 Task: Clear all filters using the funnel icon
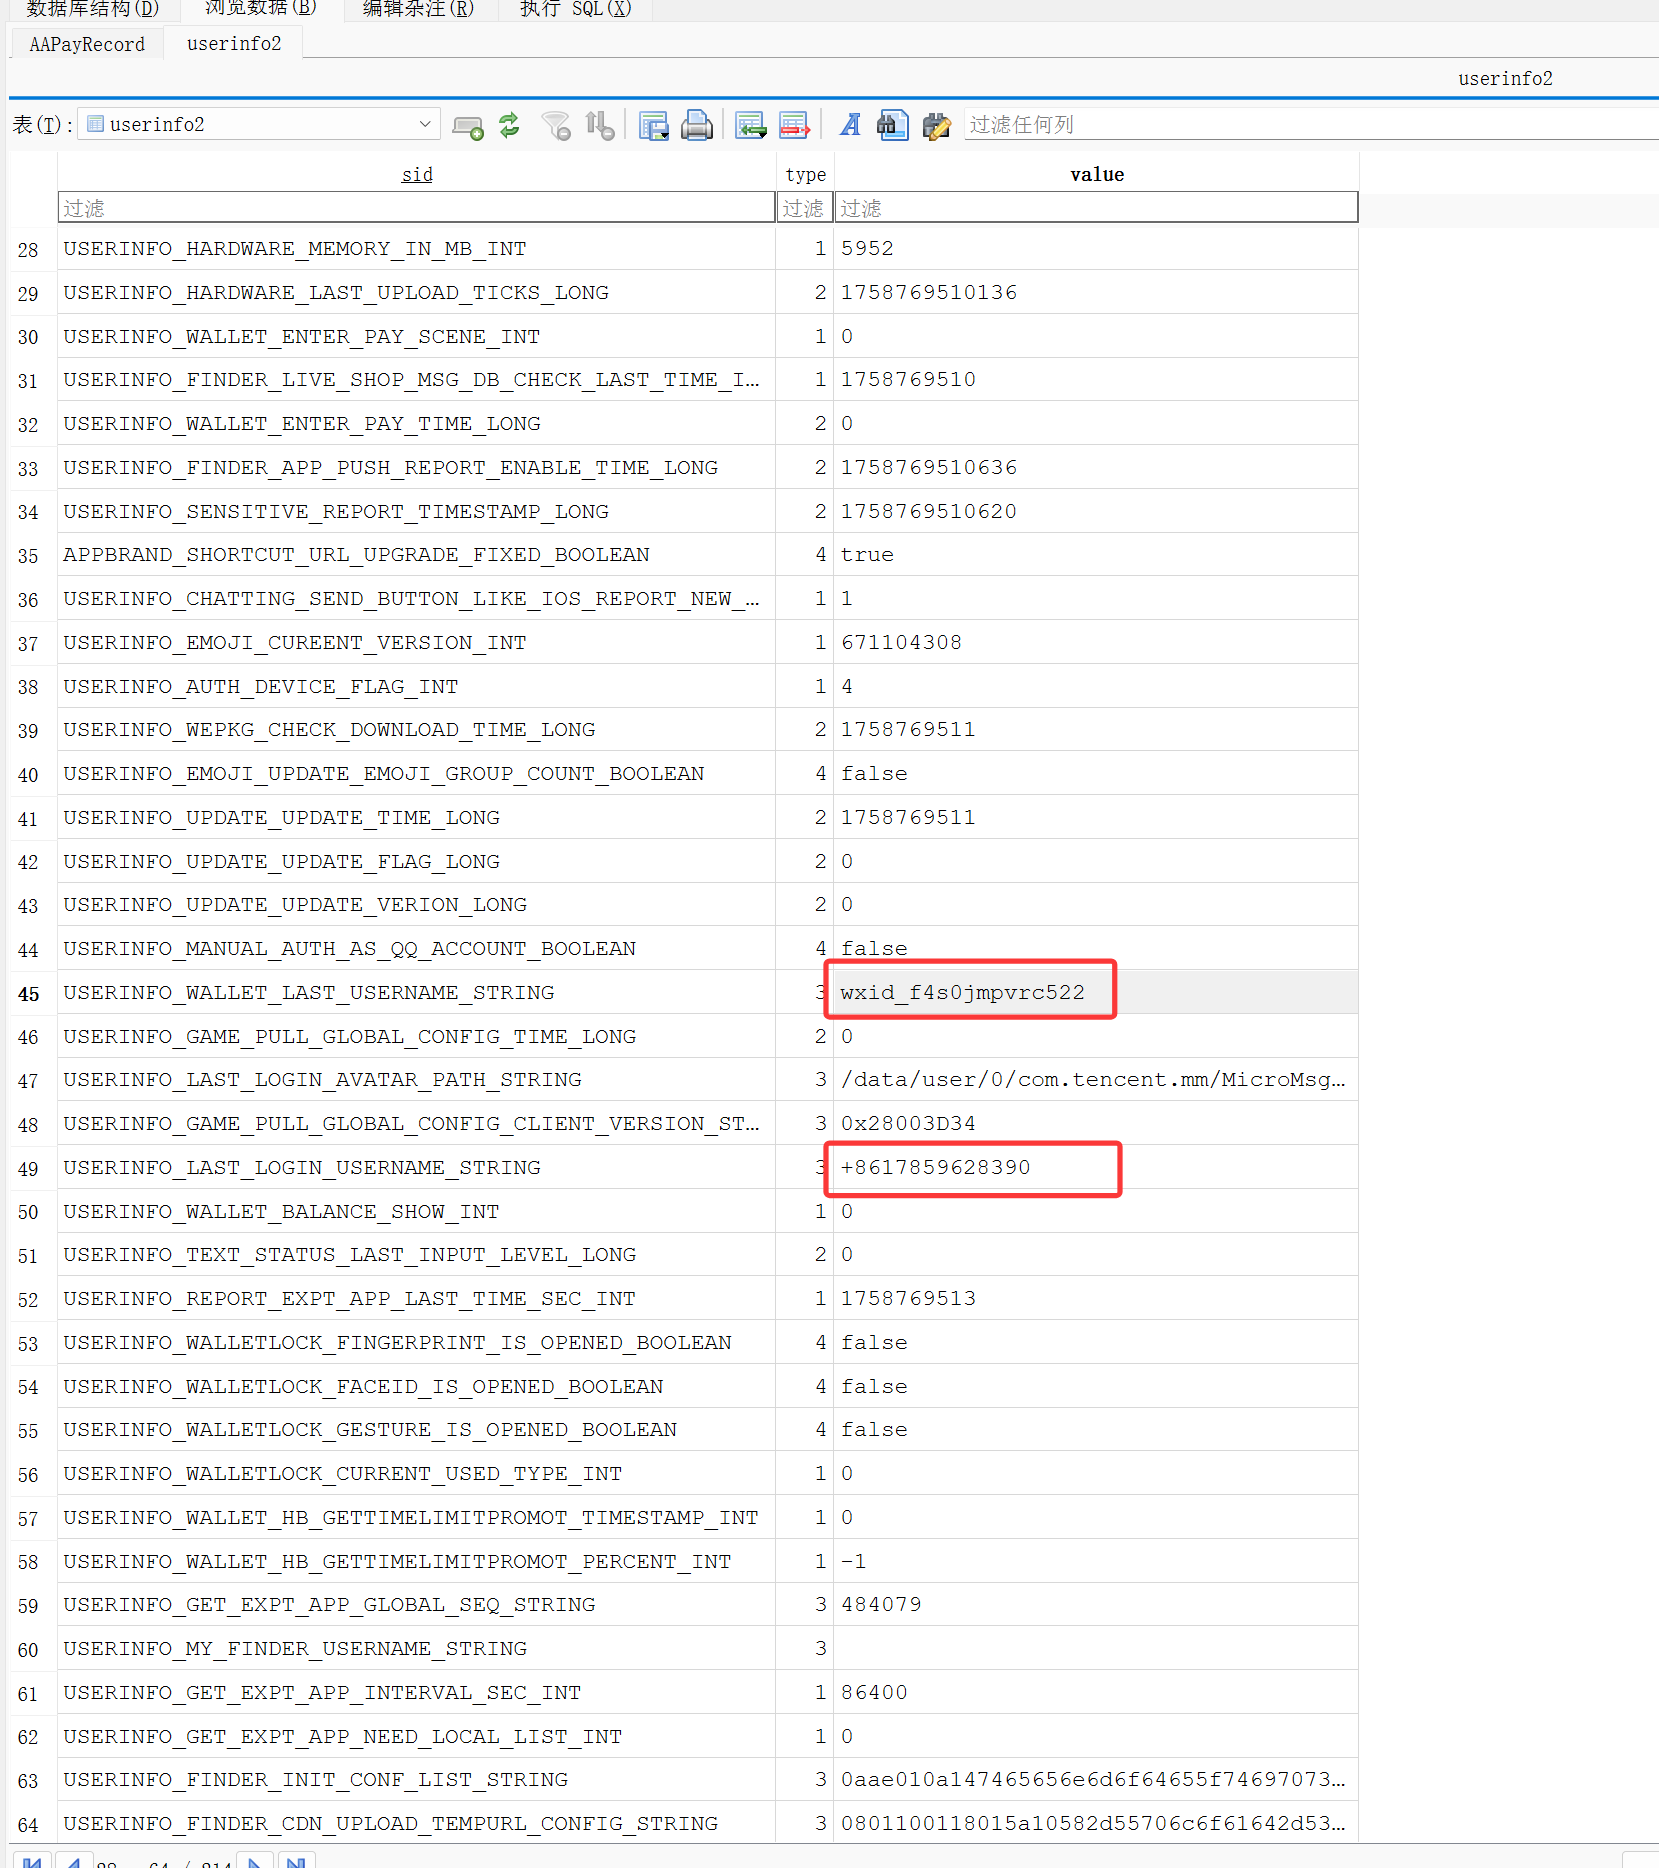556,126
